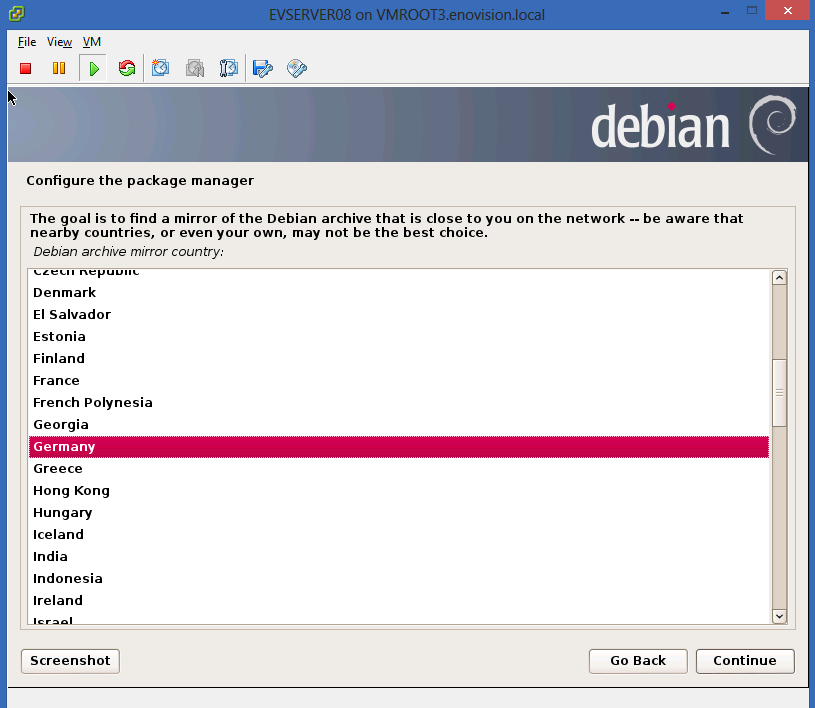The image size is (815, 708).
Task: Open the VM menu
Action: click(x=91, y=42)
